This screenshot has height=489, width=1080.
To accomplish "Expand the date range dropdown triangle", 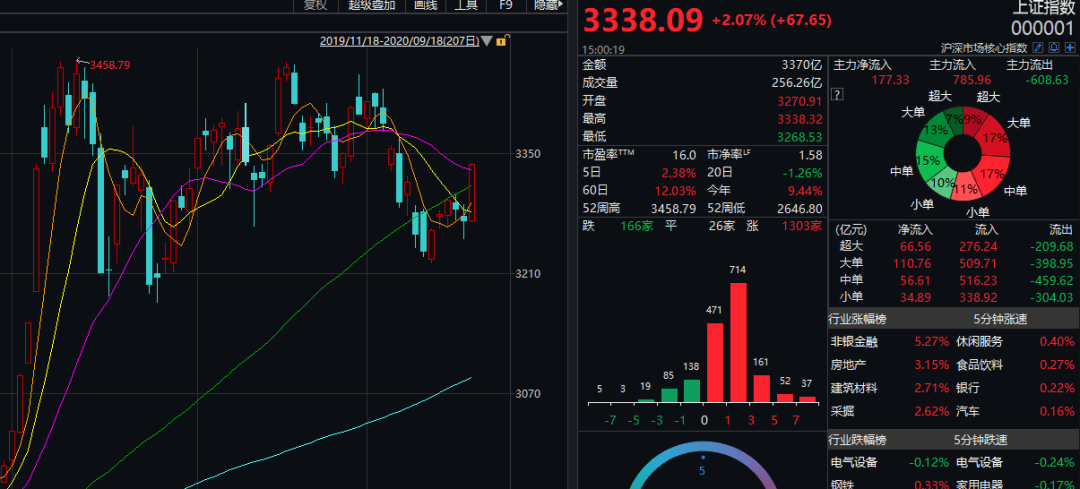I will (486, 41).
